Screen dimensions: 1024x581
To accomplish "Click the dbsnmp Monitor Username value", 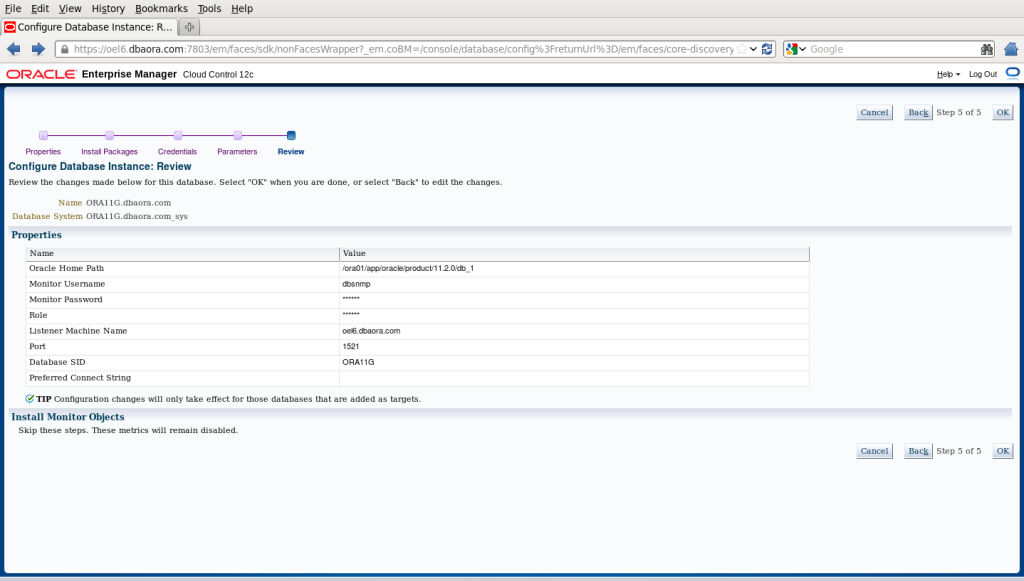I will (x=356, y=284).
